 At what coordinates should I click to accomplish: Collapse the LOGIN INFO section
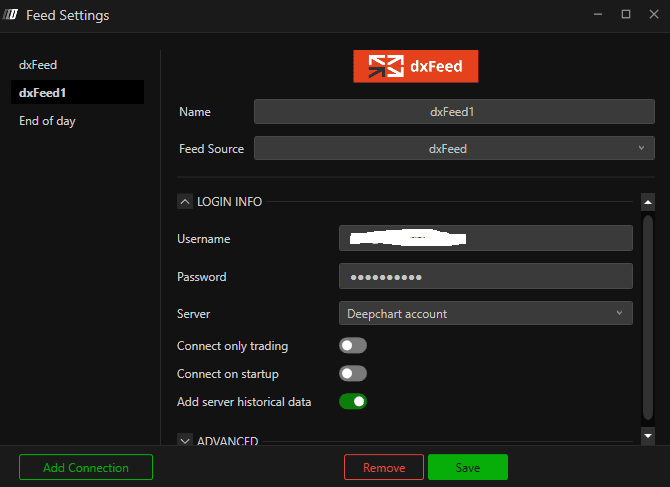click(x=185, y=202)
